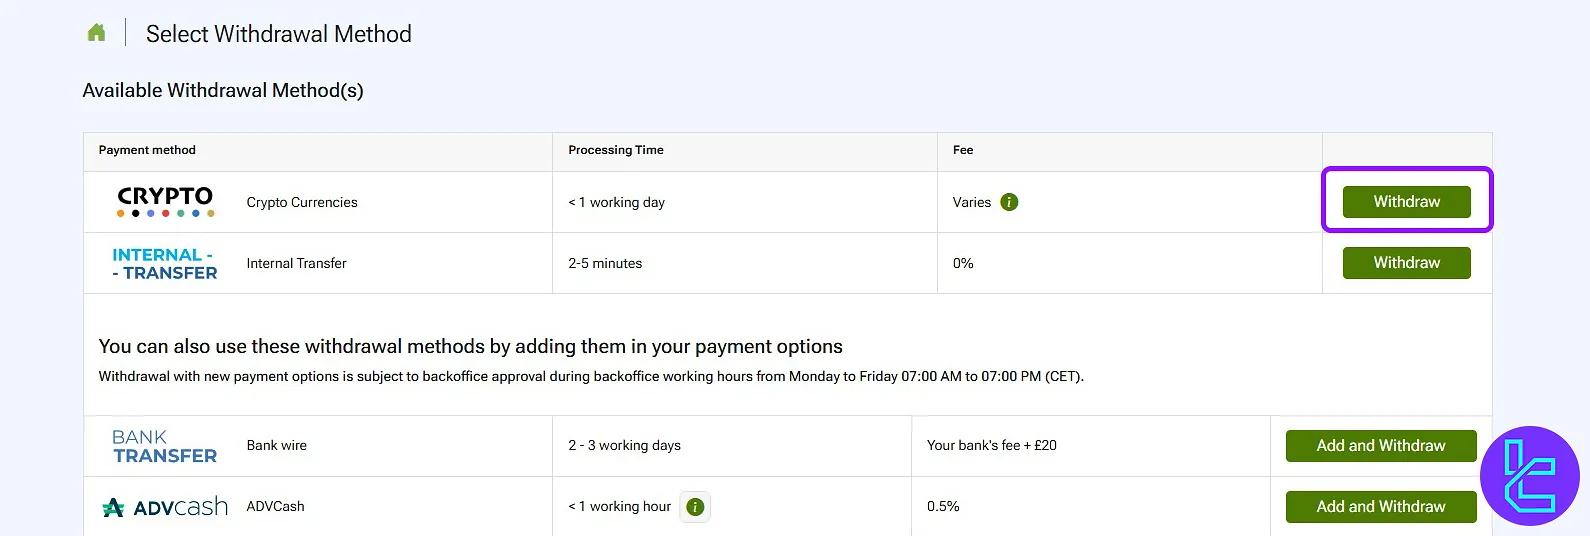Click the Internal Transfer logo

point(165,264)
